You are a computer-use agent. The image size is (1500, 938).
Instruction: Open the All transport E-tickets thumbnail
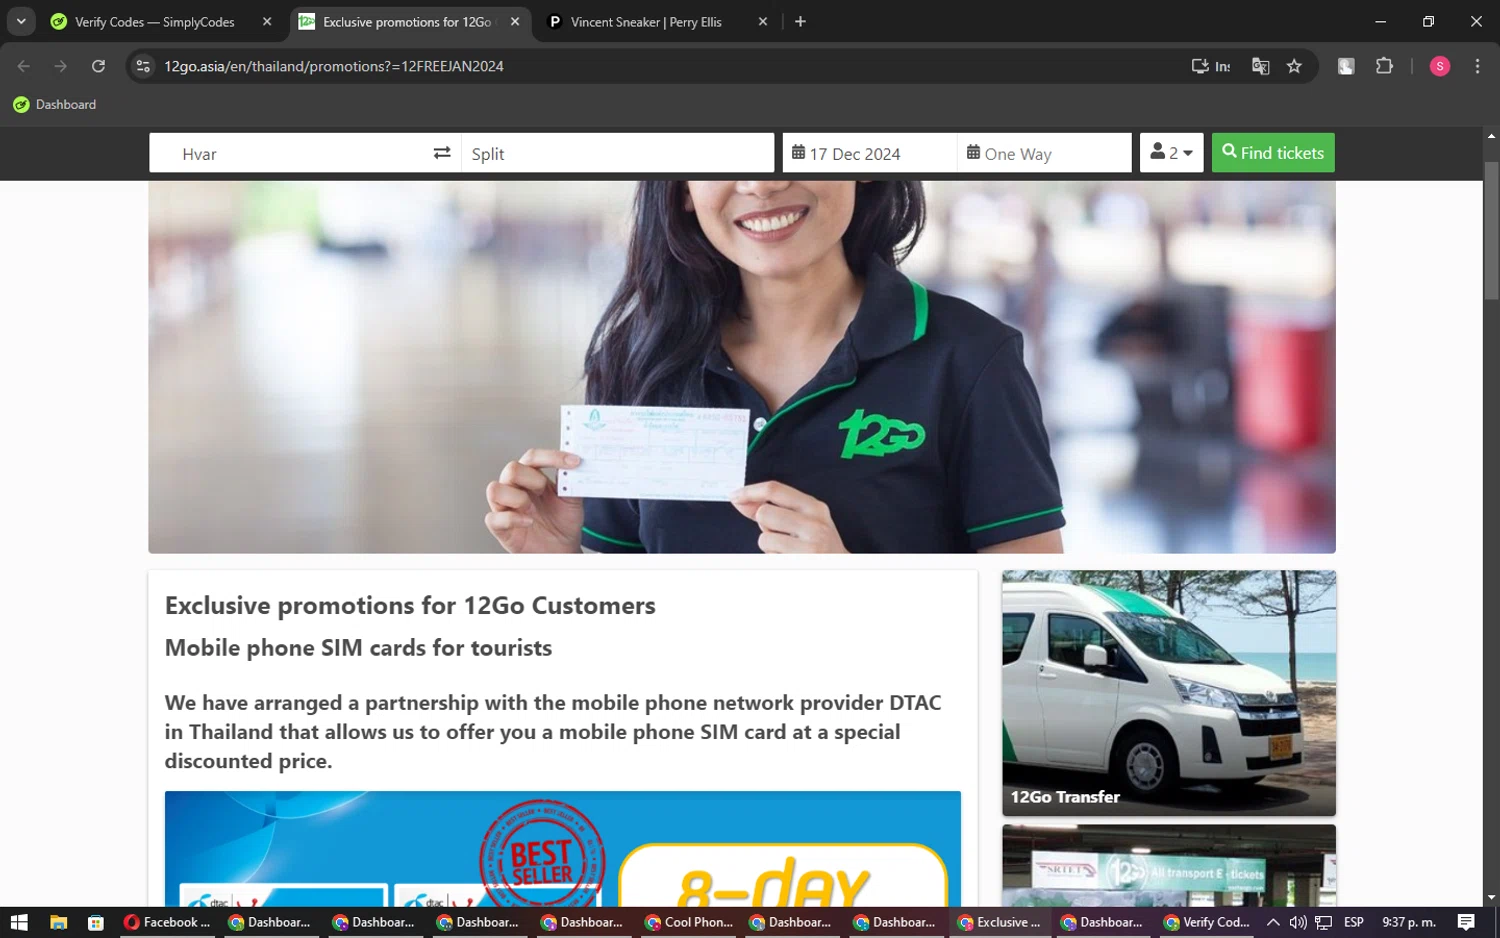pyautogui.click(x=1169, y=866)
